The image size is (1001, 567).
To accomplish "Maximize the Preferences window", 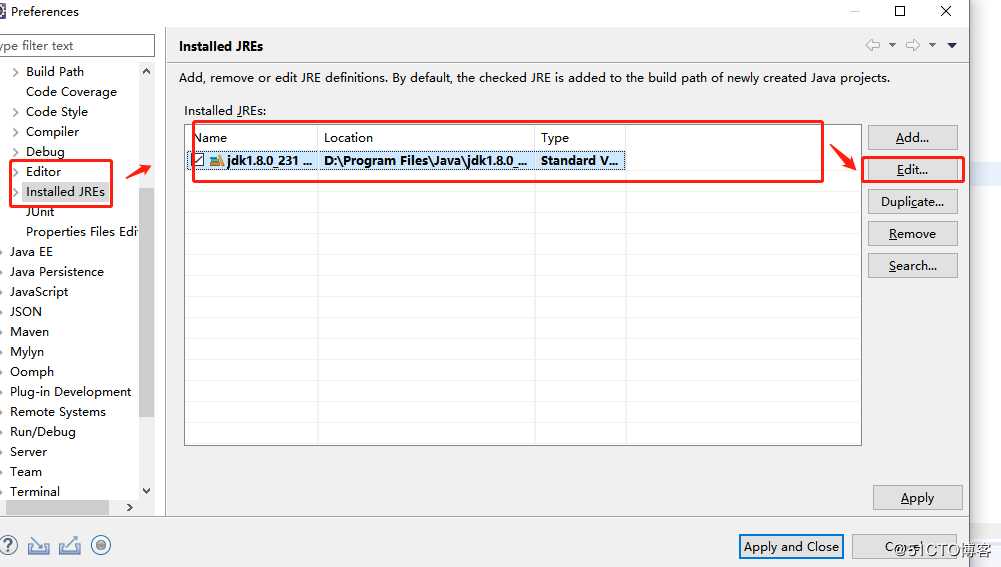I will pos(900,11).
